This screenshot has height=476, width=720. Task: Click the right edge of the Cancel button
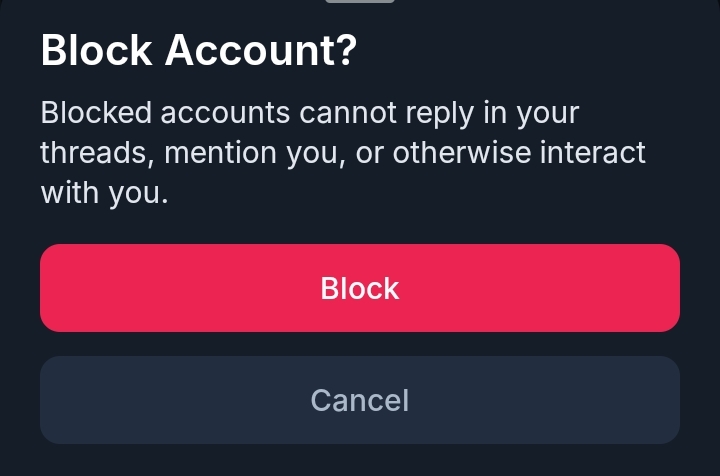tap(658, 400)
